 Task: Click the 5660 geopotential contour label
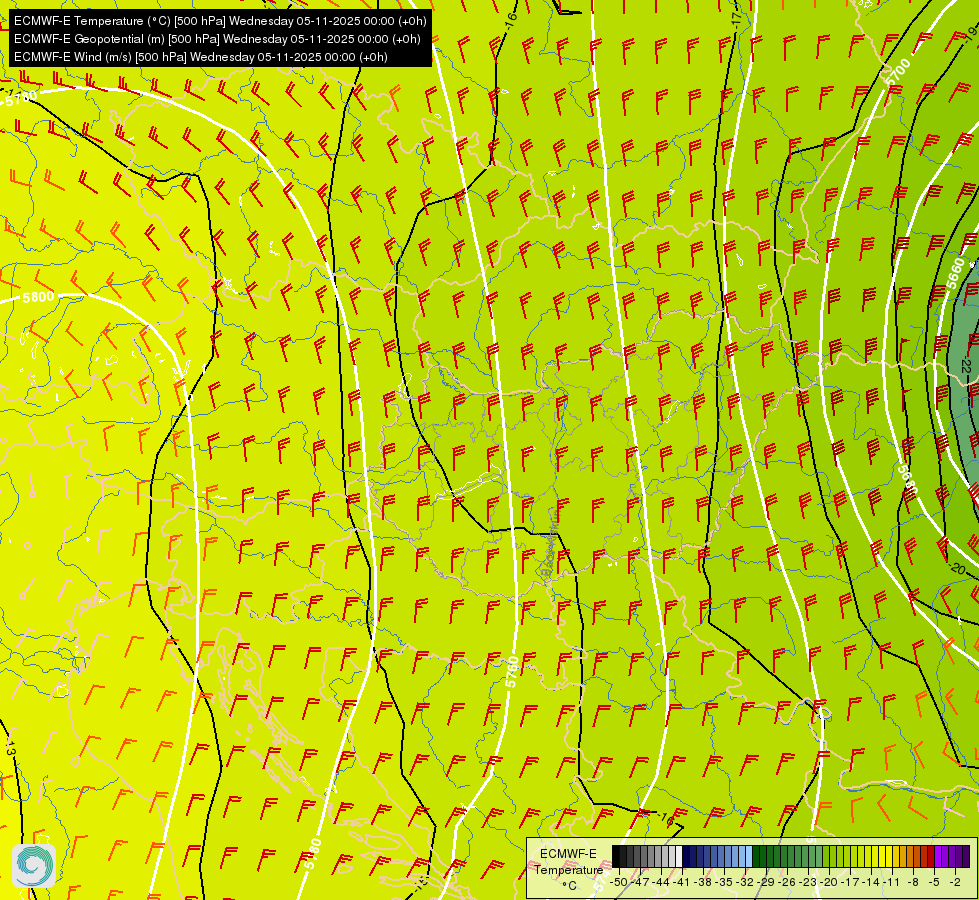tap(955, 273)
